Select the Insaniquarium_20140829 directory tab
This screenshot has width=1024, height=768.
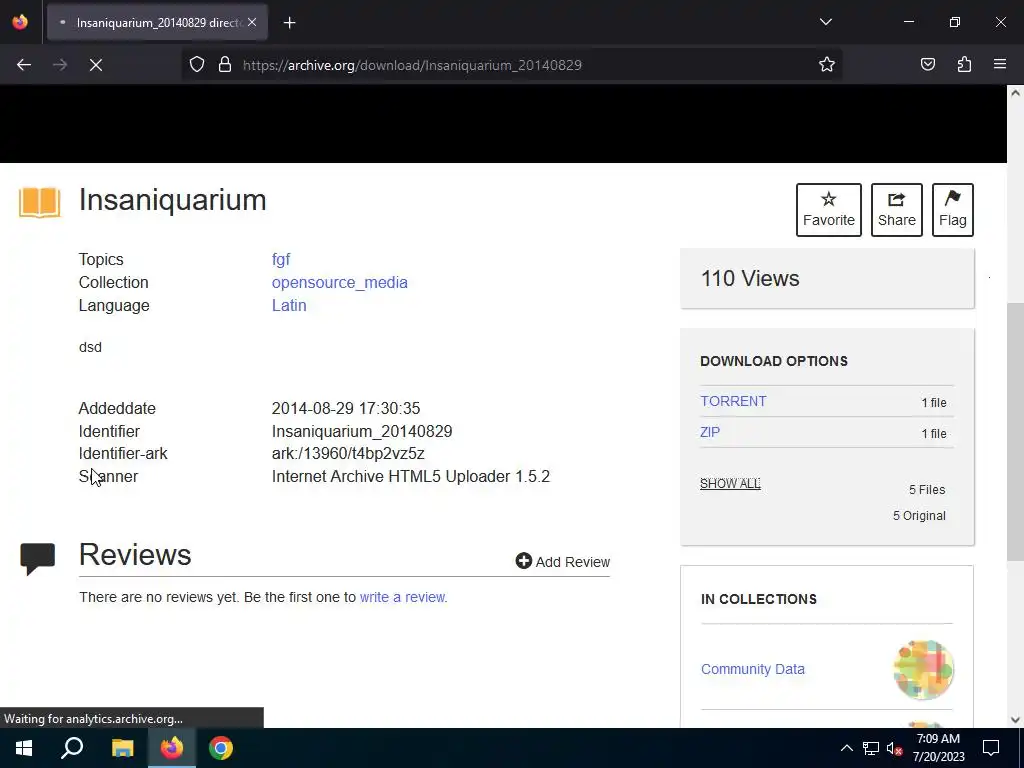157,22
